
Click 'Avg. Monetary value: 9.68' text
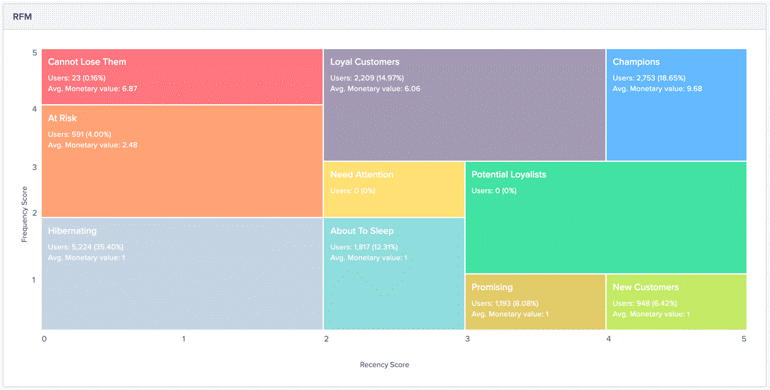point(657,89)
